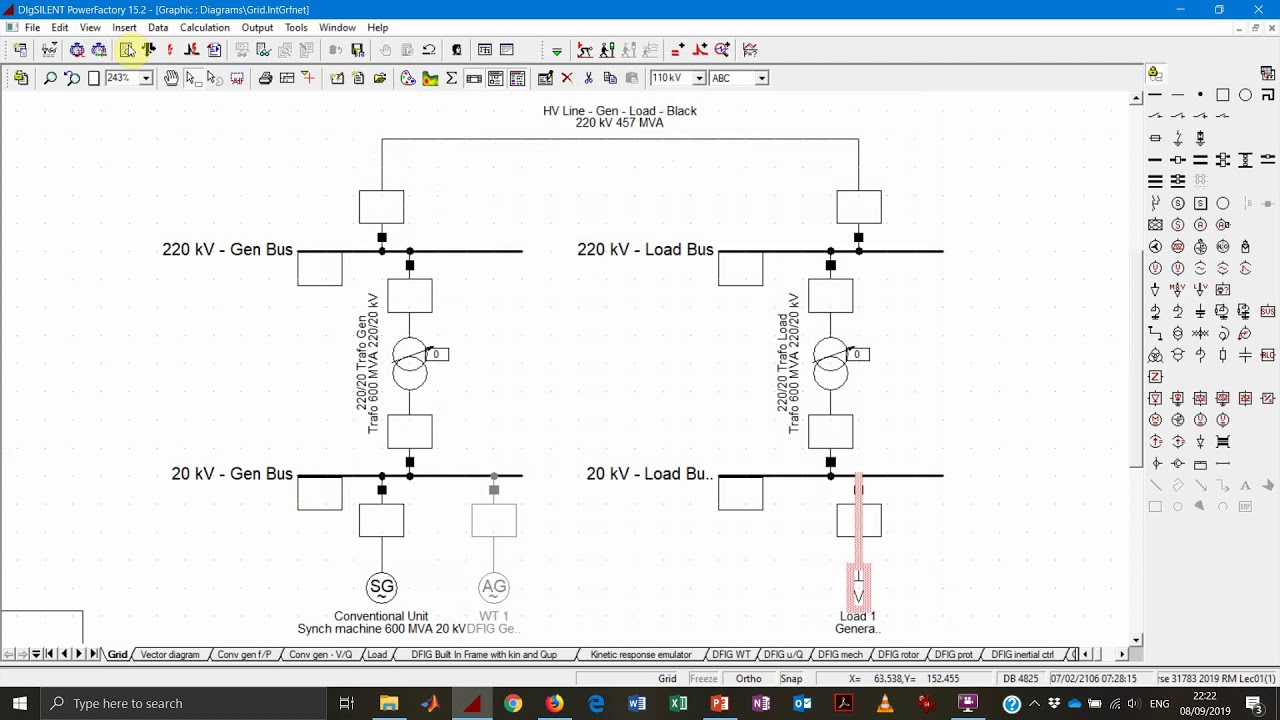Open Chrome from the taskbar

(512, 703)
